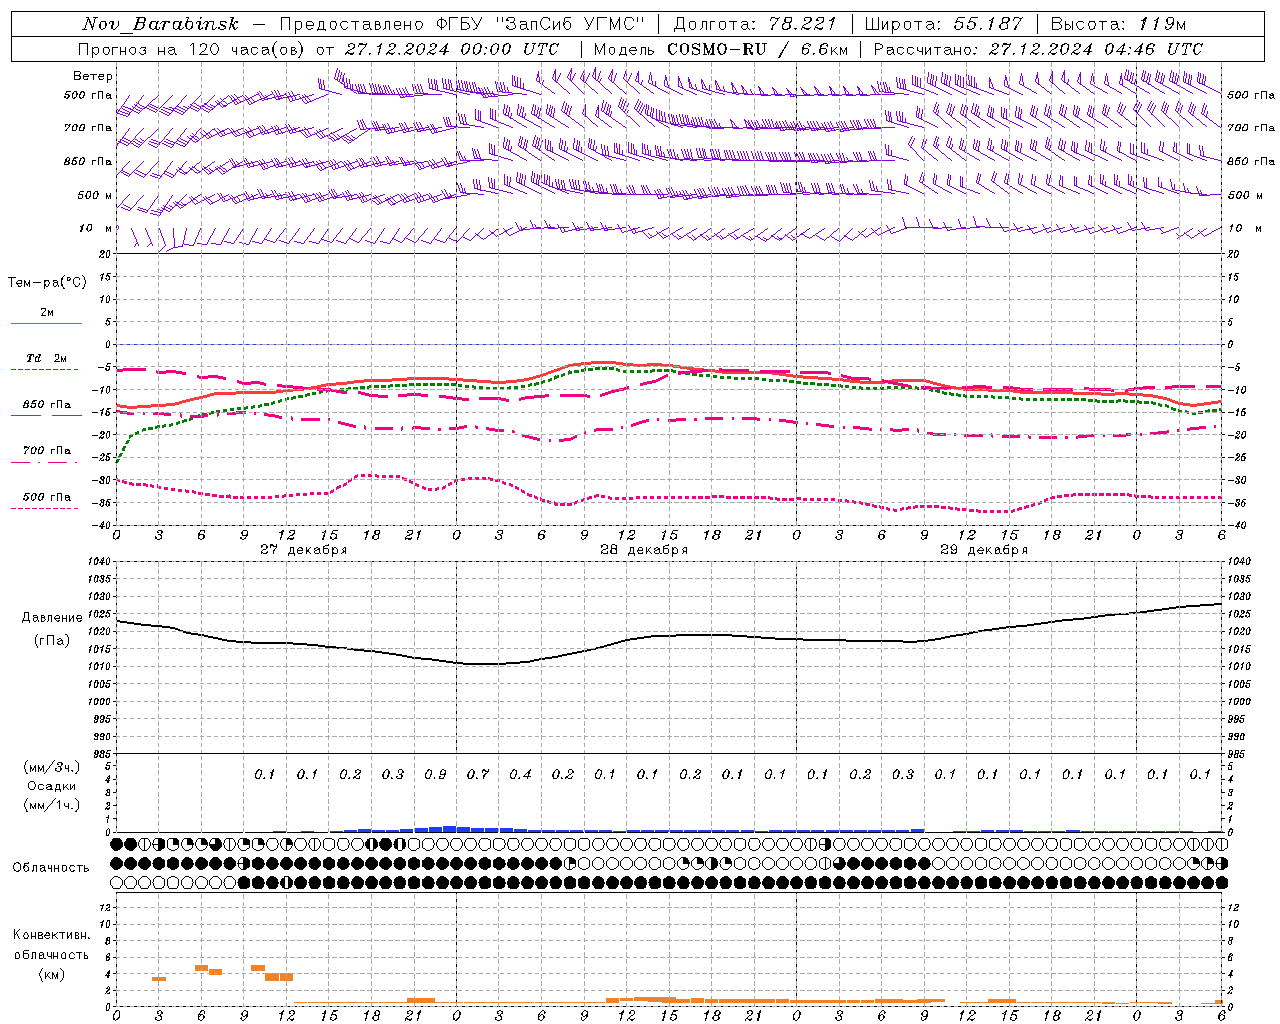1280x1024 pixels.
Task: Click the date label "28 декабря"
Action: coord(644,550)
